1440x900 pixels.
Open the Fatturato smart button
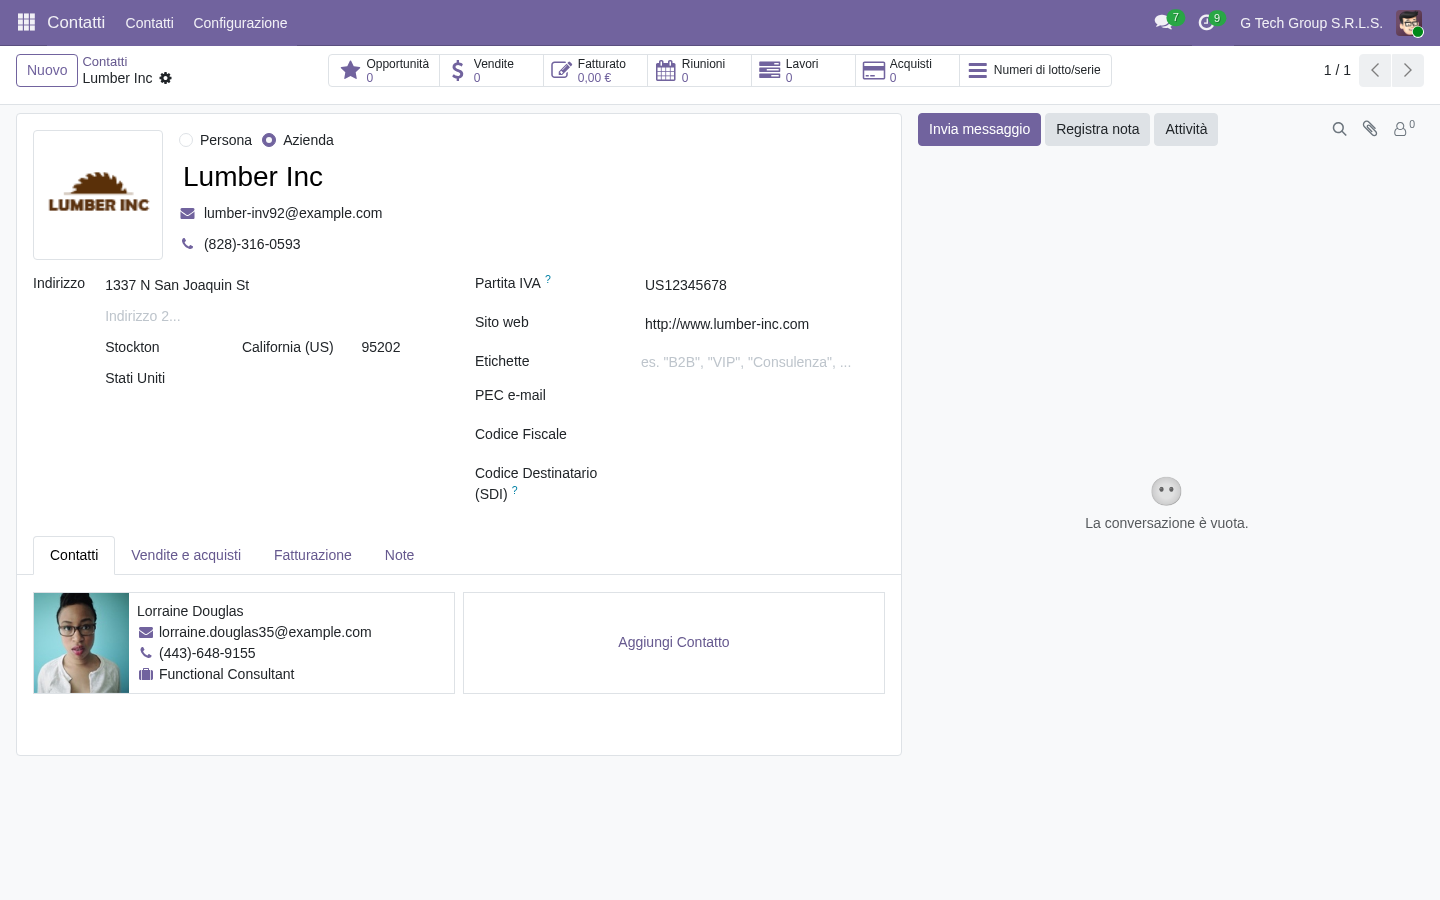coord(596,70)
